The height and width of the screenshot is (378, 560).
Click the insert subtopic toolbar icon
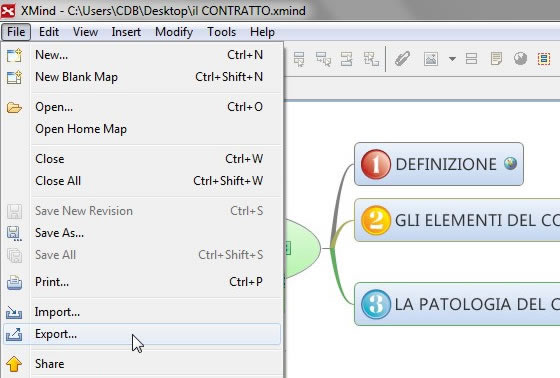point(299,59)
